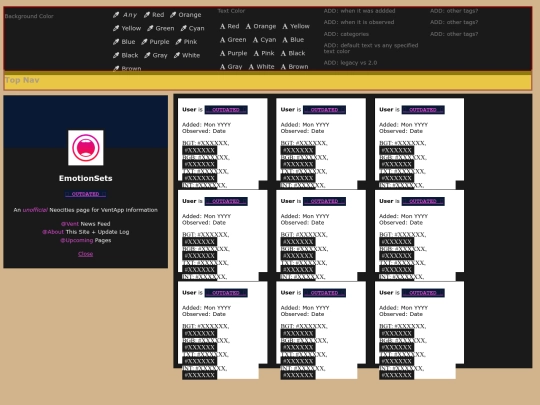
Task: Close the EmotionSets side panel
Action: click(x=85, y=254)
